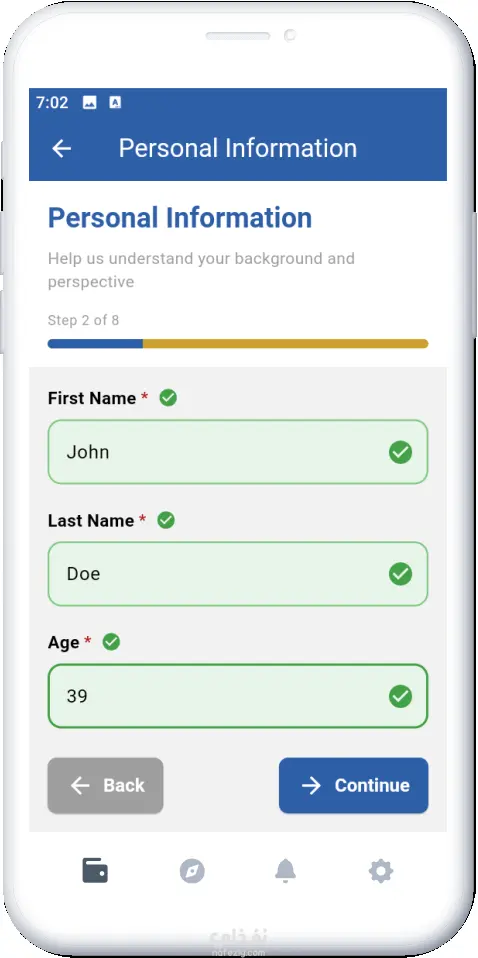
Task: Focus the Age input containing 39
Action: (x=238, y=696)
